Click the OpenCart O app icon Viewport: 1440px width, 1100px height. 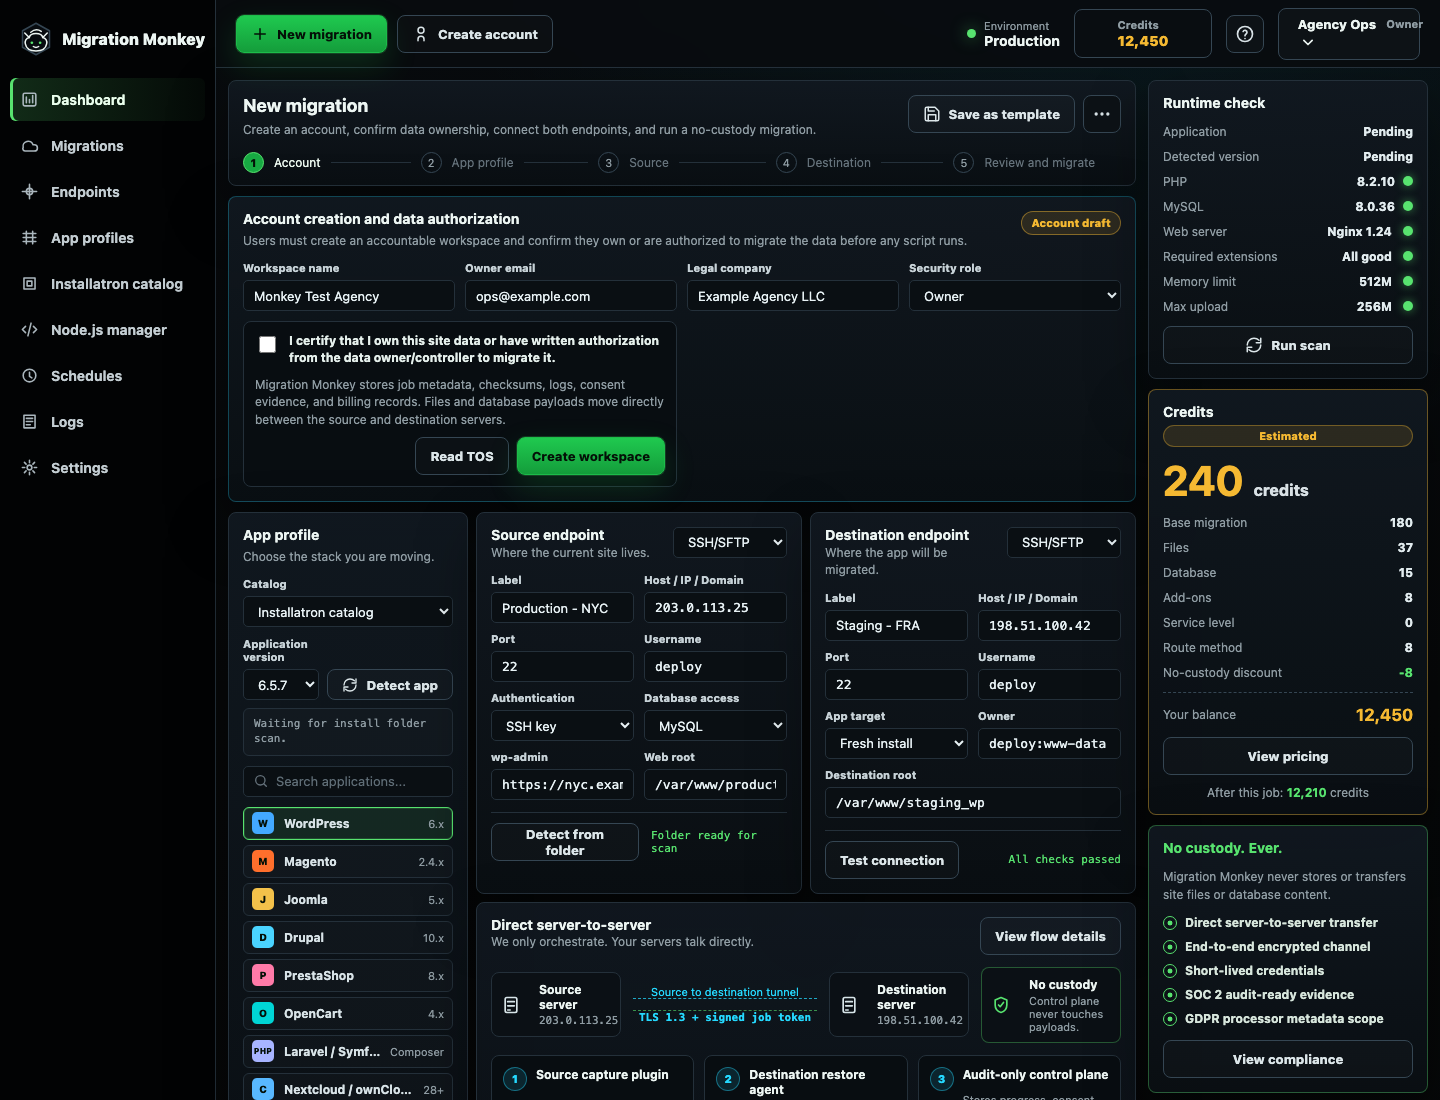pyautogui.click(x=263, y=1013)
